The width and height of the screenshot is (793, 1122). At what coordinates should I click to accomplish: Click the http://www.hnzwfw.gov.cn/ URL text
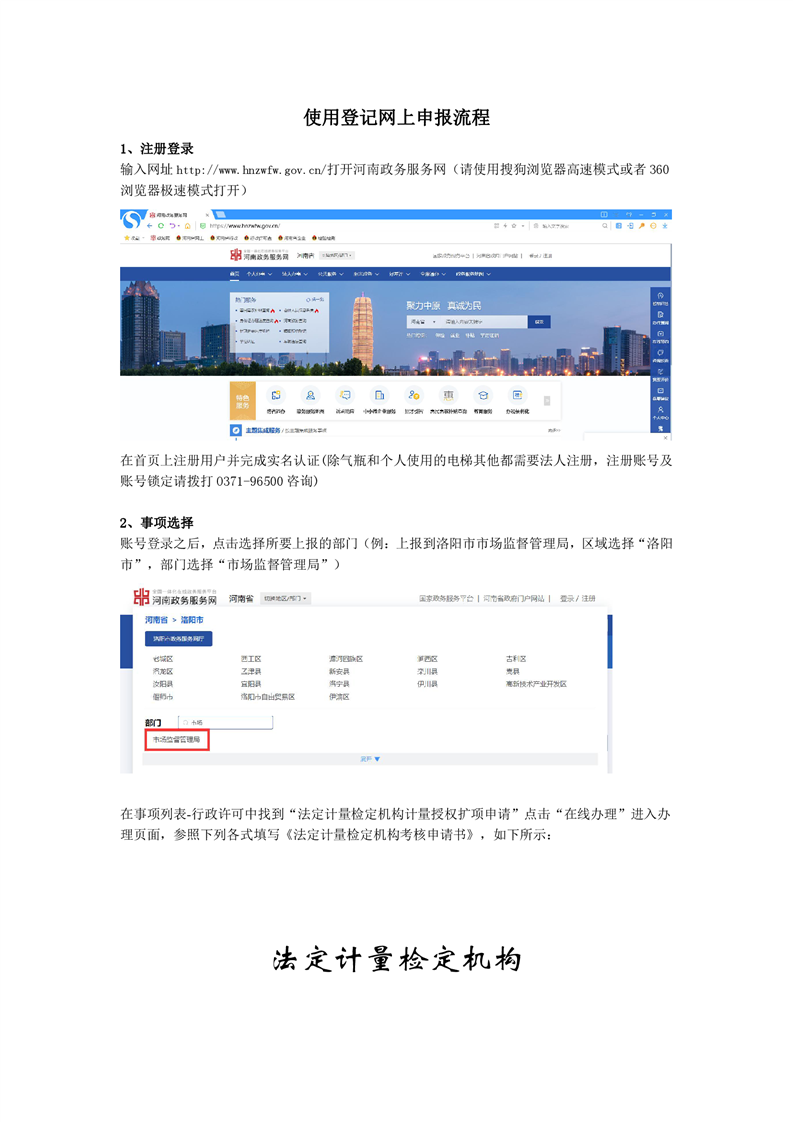pyautogui.click(x=251, y=170)
